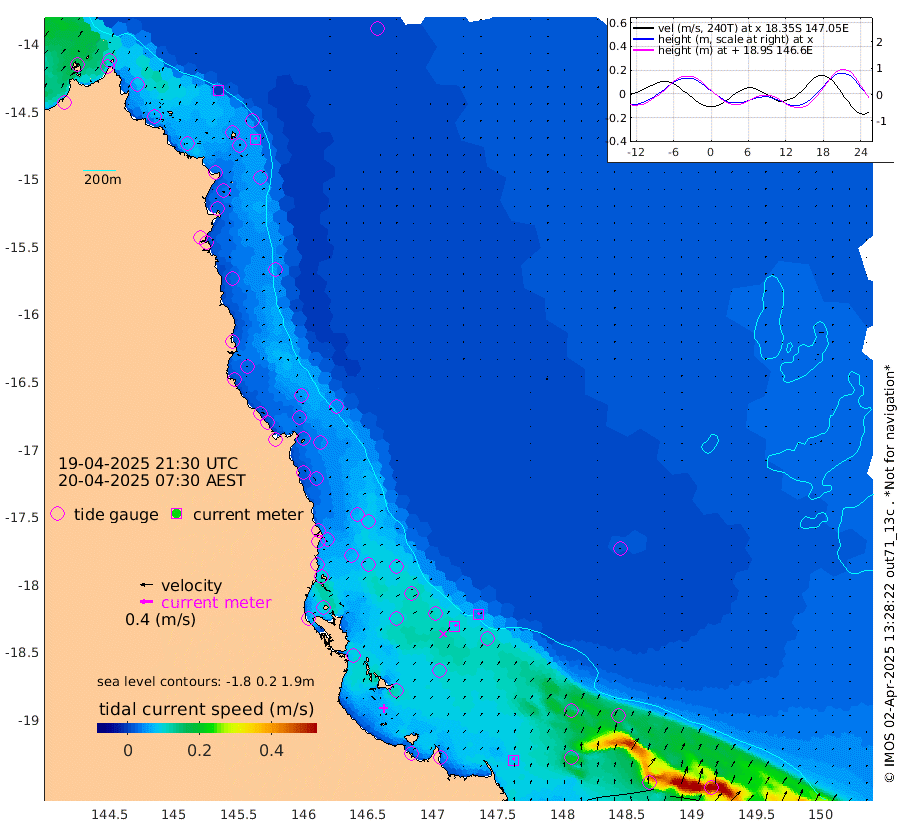The height and width of the screenshot is (834, 900).
Task: Click the green current meter square in legend
Action: (x=177, y=514)
